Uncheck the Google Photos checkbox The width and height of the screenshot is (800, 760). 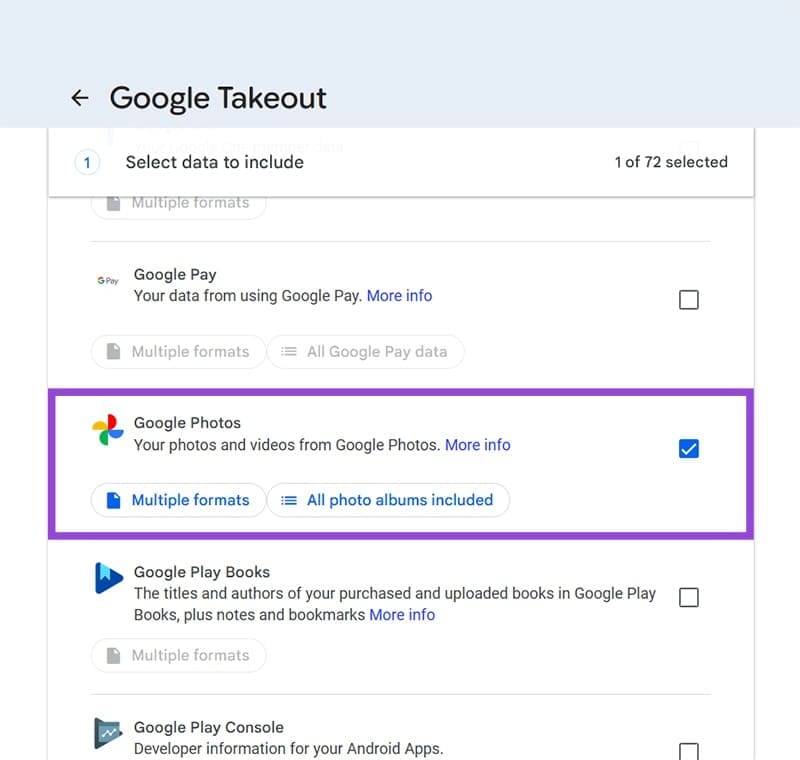click(688, 449)
